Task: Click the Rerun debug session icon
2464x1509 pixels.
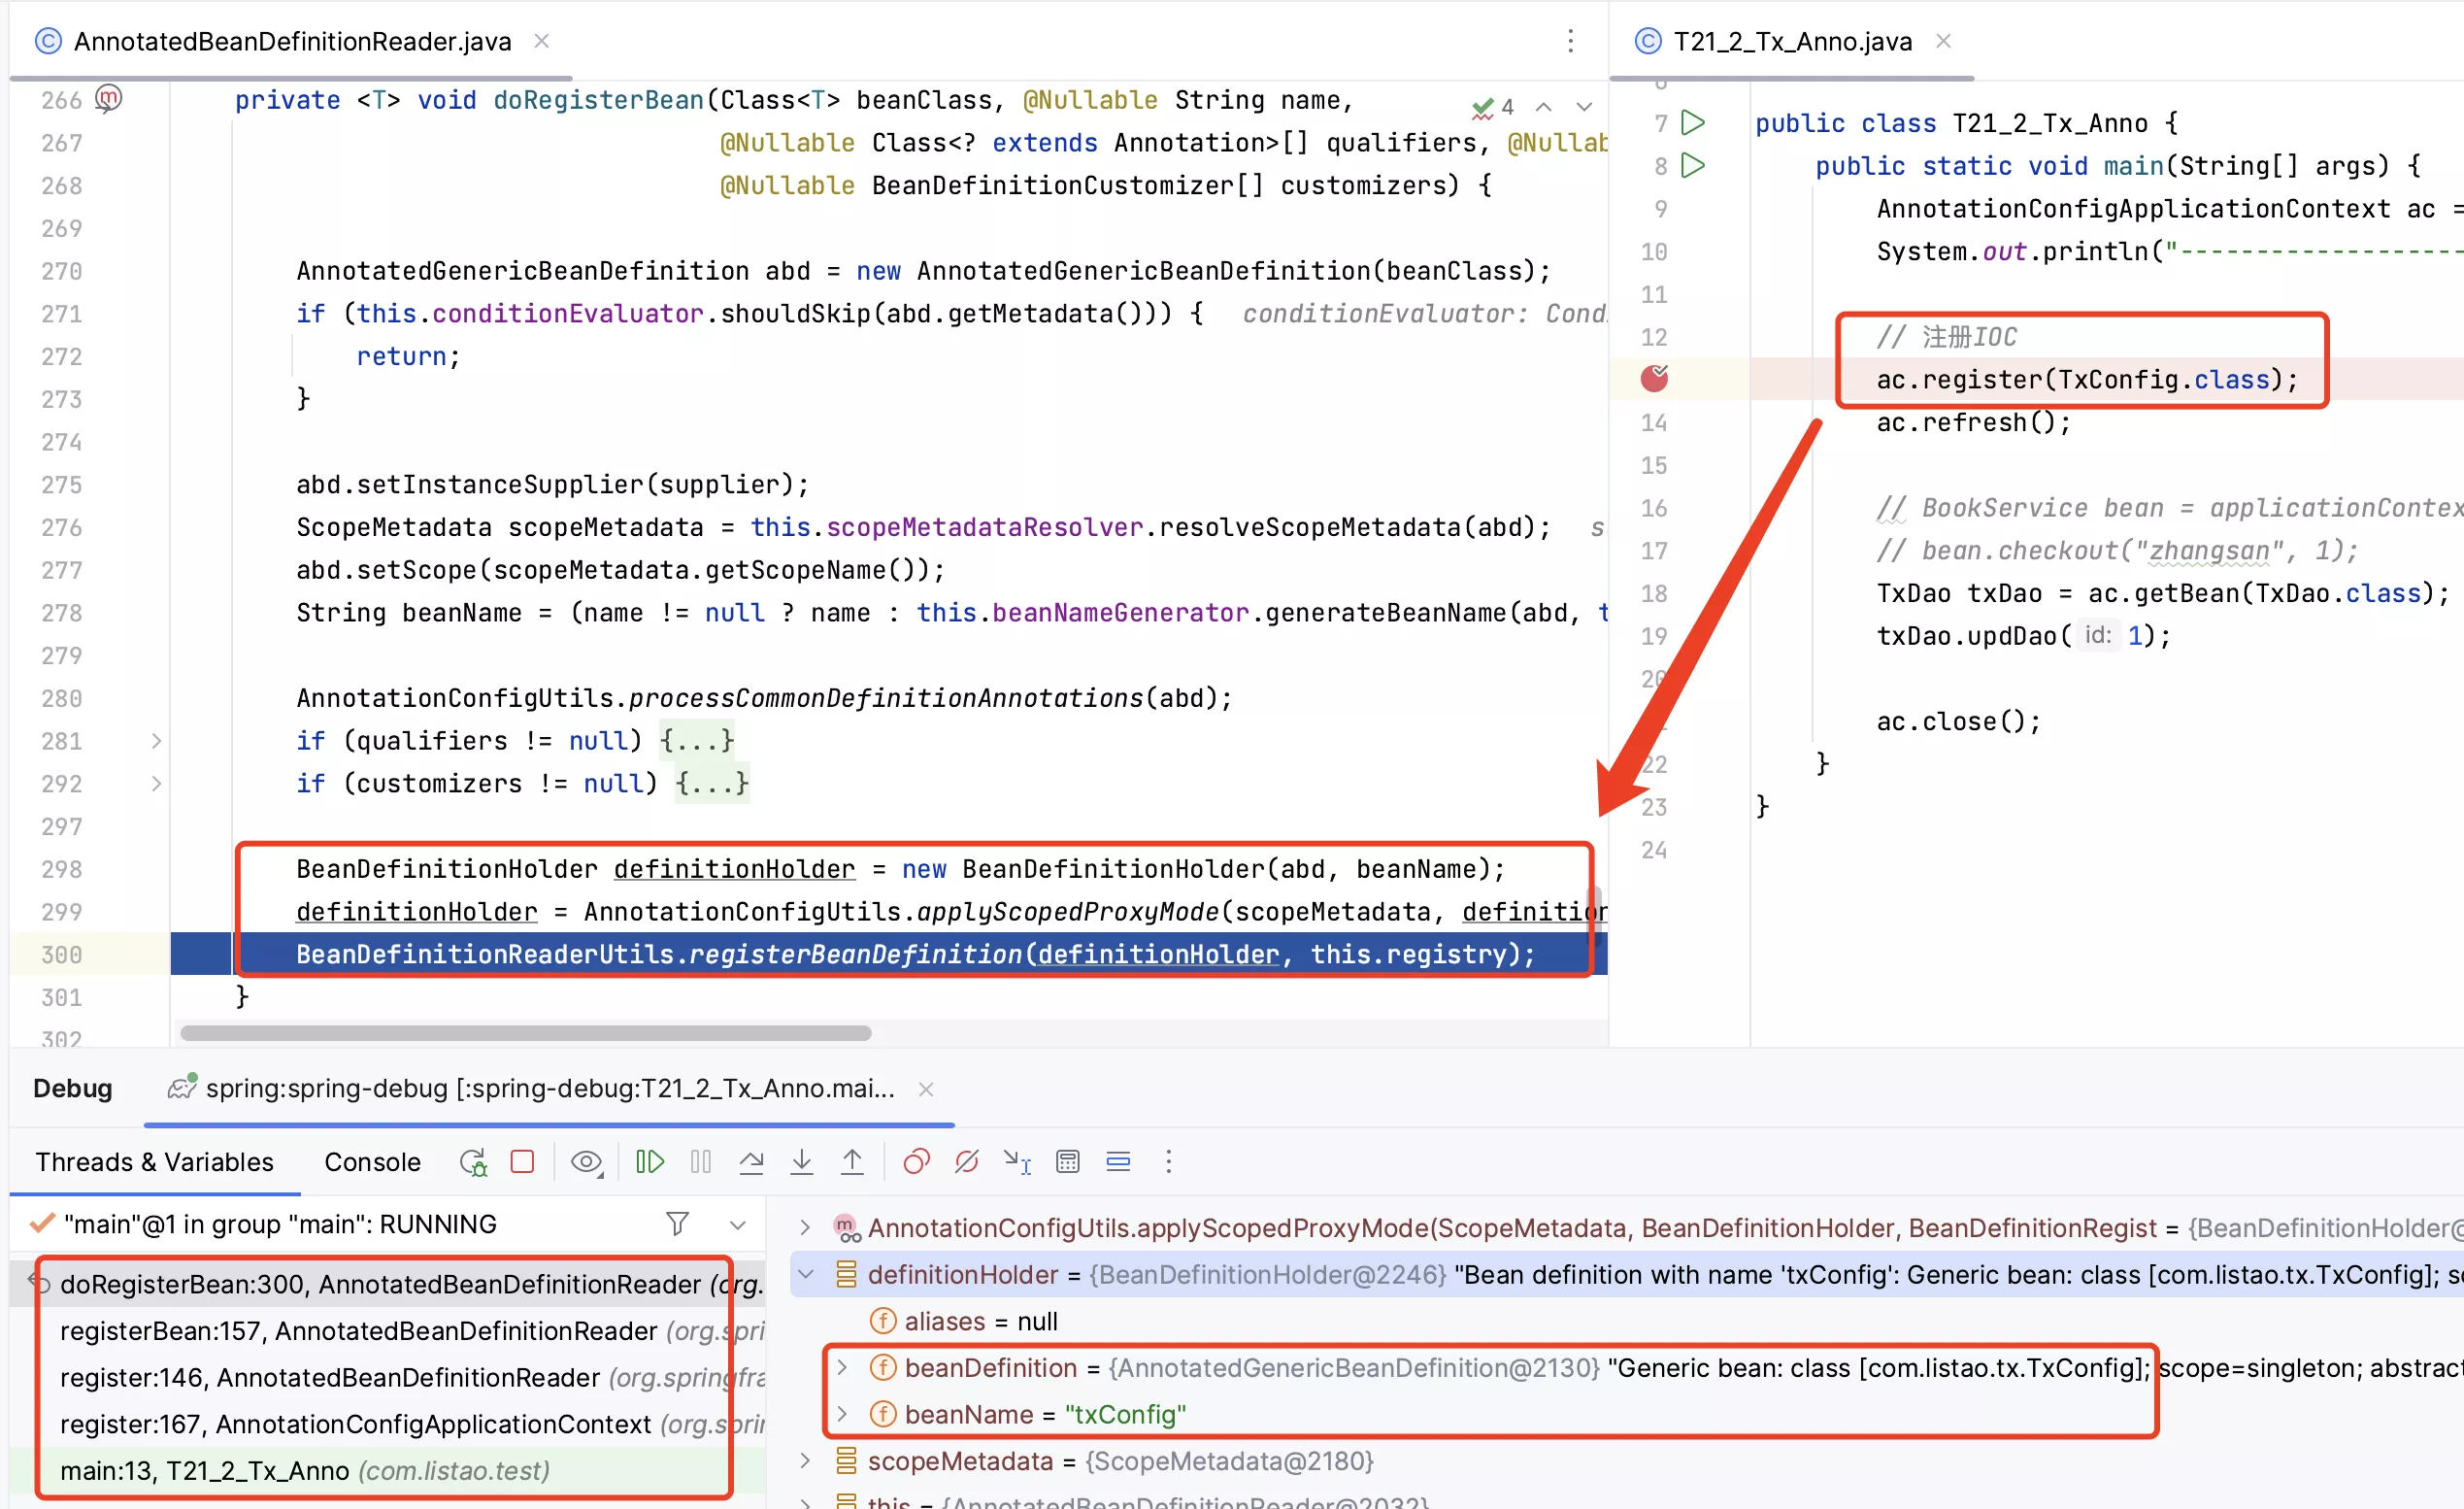Action: point(473,1162)
